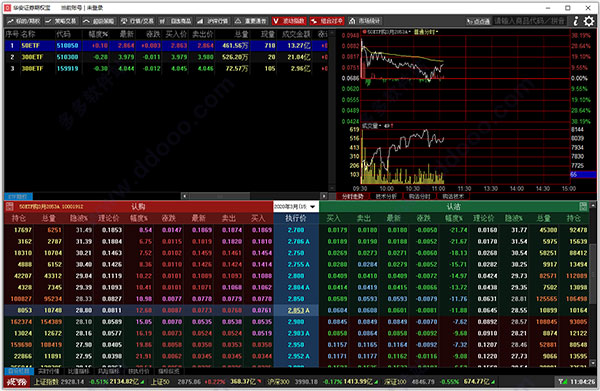Viewport: 600px width, 391px height.
Task: Open the 行情/交易 toolbar button
Action: pos(137,21)
